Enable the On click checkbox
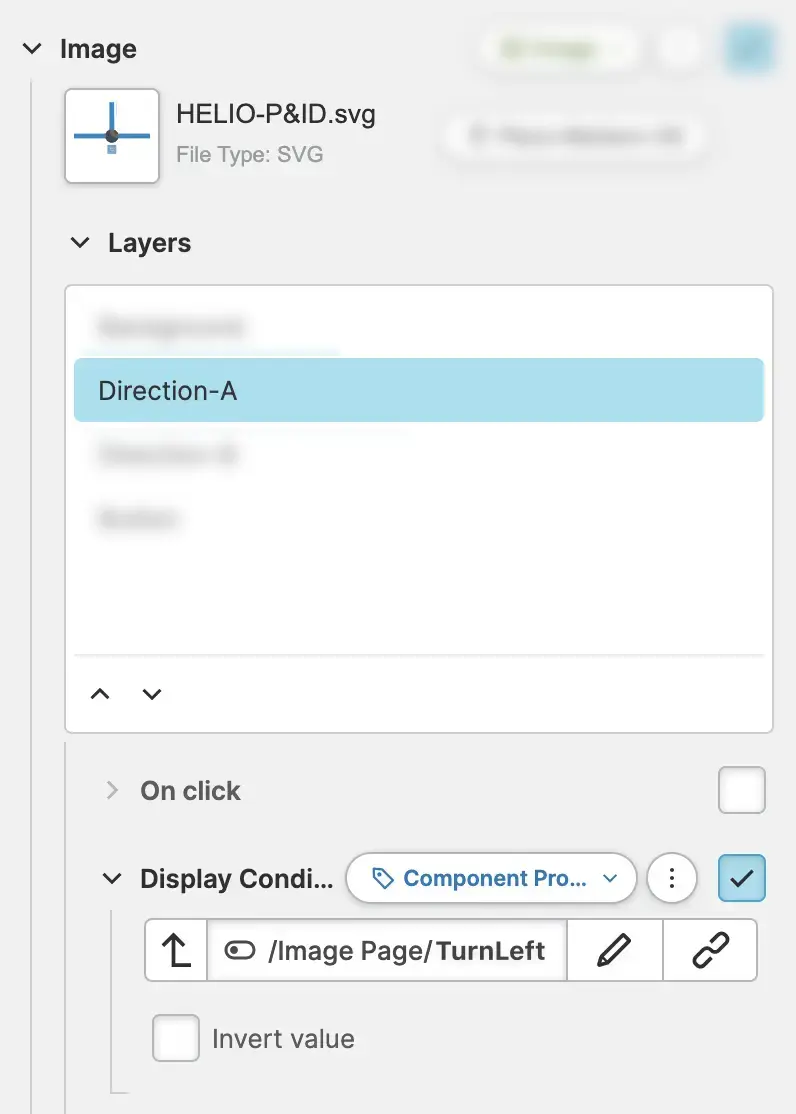Image resolution: width=796 pixels, height=1114 pixels. (741, 790)
